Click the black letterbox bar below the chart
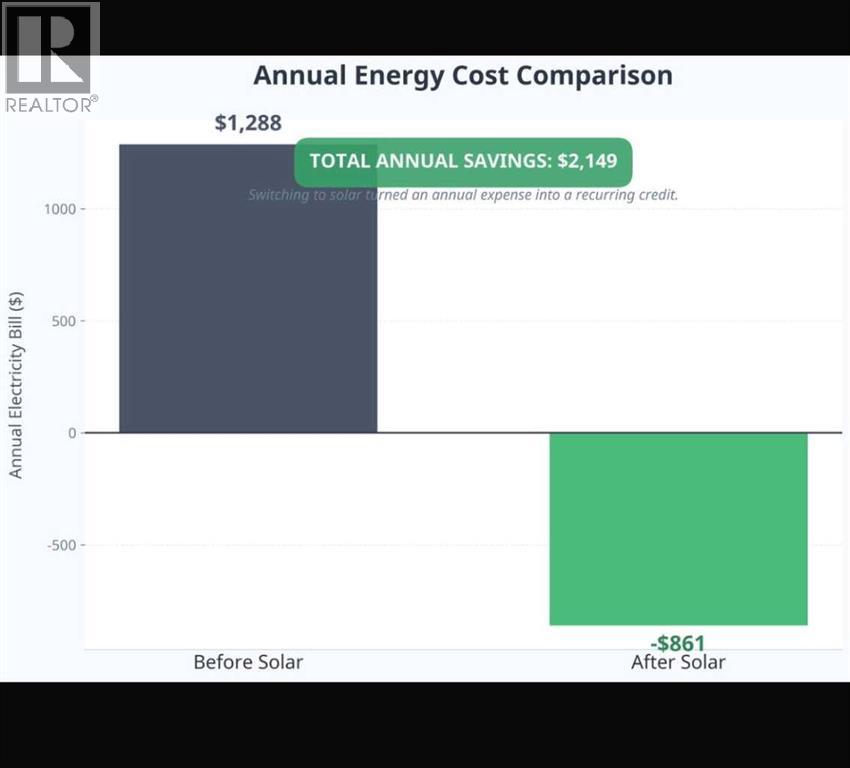 pos(425,725)
